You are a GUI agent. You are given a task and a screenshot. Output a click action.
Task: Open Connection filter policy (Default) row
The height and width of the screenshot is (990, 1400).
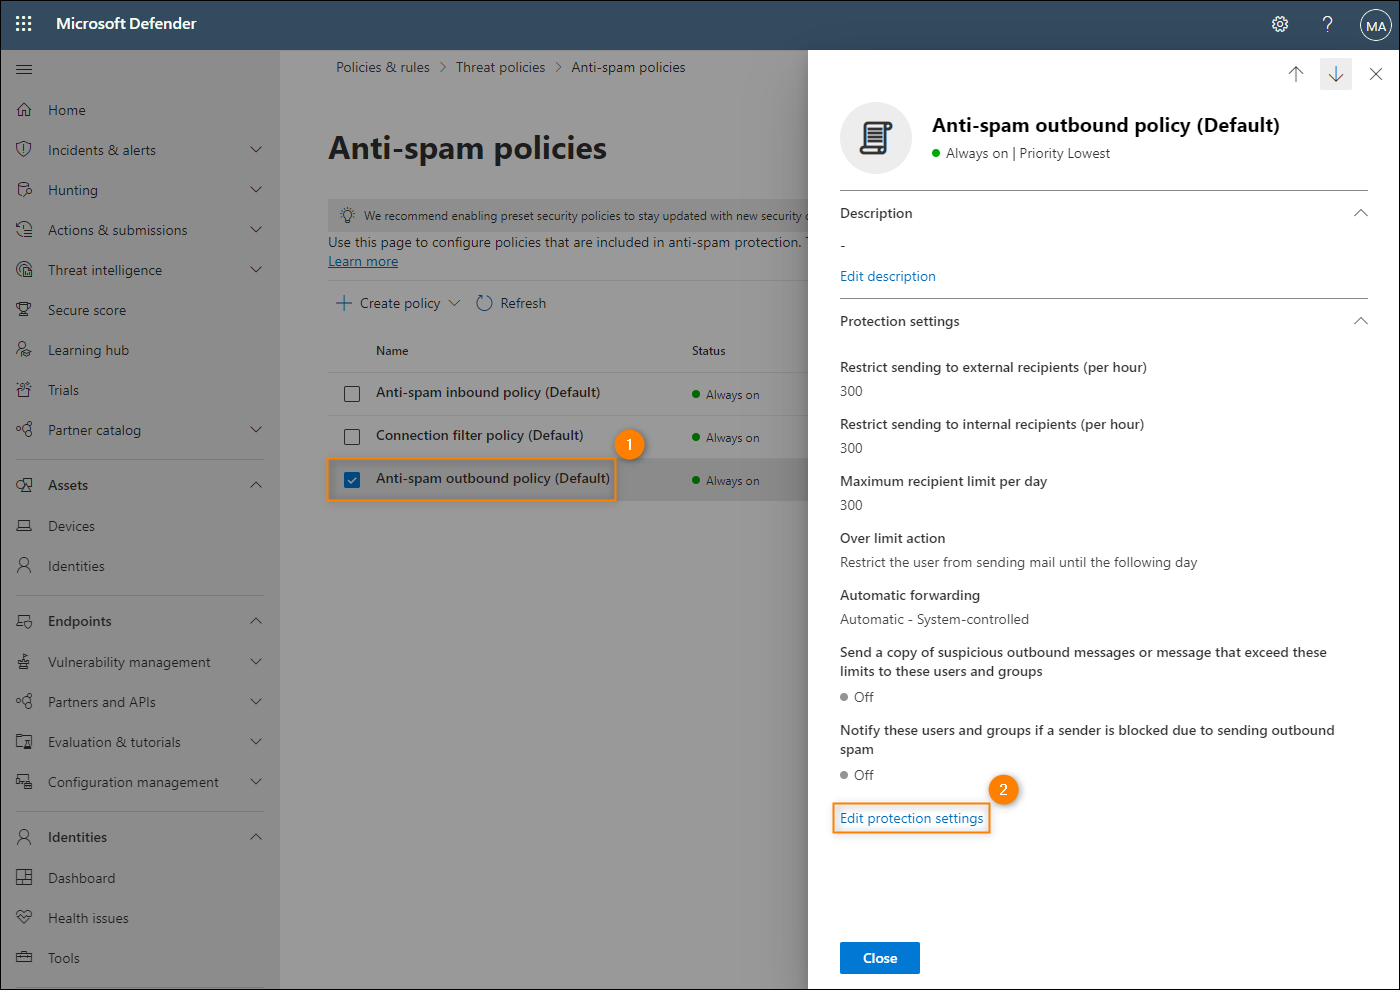(x=480, y=435)
